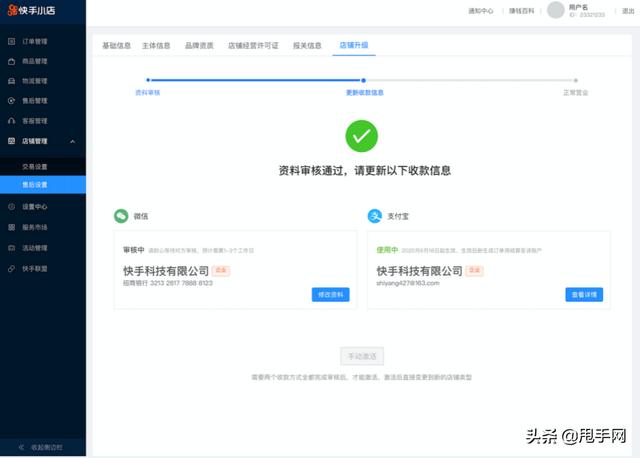Click the last grey progress dot
The width and height of the screenshot is (640, 458).
(x=576, y=80)
